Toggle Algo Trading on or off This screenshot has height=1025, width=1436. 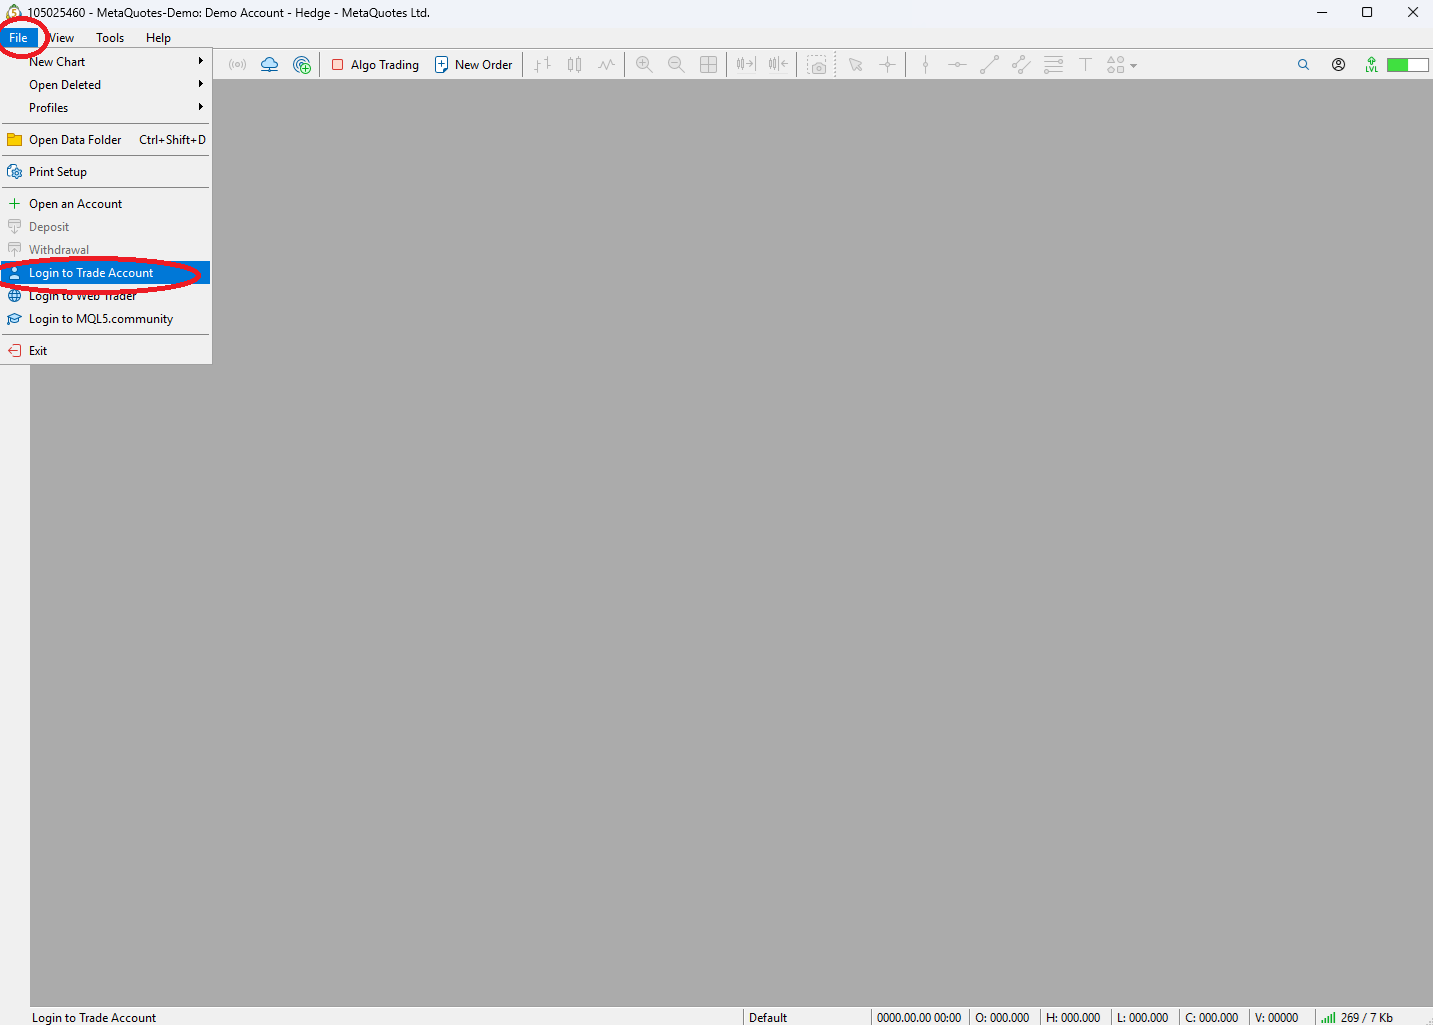point(375,65)
